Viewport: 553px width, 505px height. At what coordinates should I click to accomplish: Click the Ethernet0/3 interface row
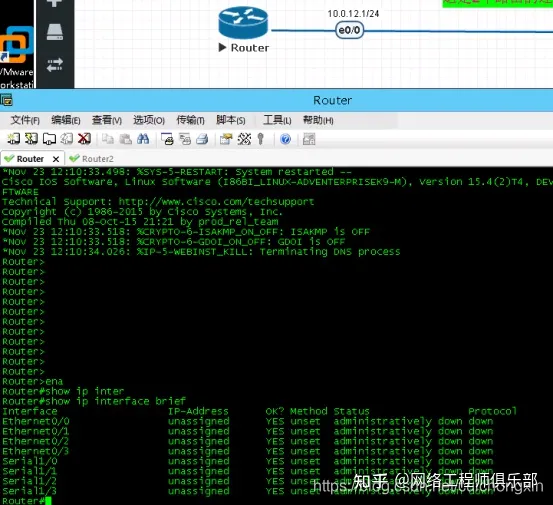[x=248, y=451]
